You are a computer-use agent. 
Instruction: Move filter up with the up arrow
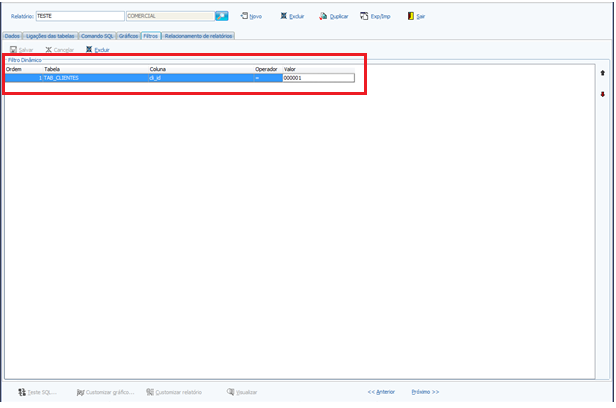point(603,73)
